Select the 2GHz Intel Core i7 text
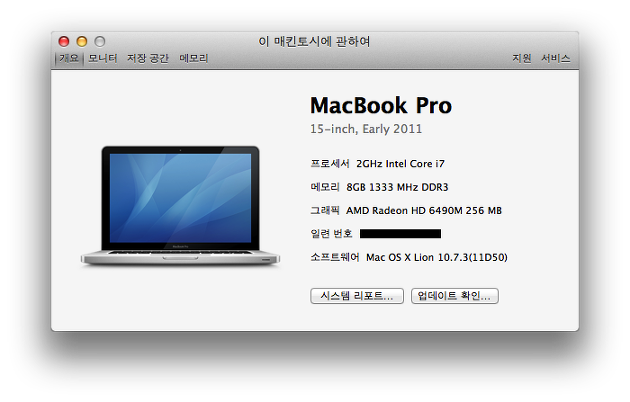 click(401, 164)
